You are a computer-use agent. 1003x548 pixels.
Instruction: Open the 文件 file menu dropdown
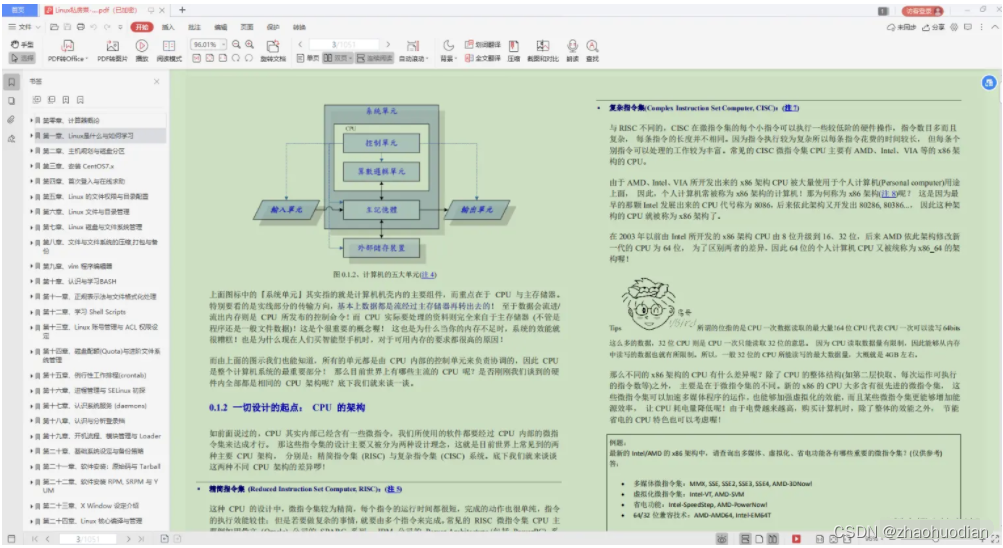pyautogui.click(x=24, y=27)
